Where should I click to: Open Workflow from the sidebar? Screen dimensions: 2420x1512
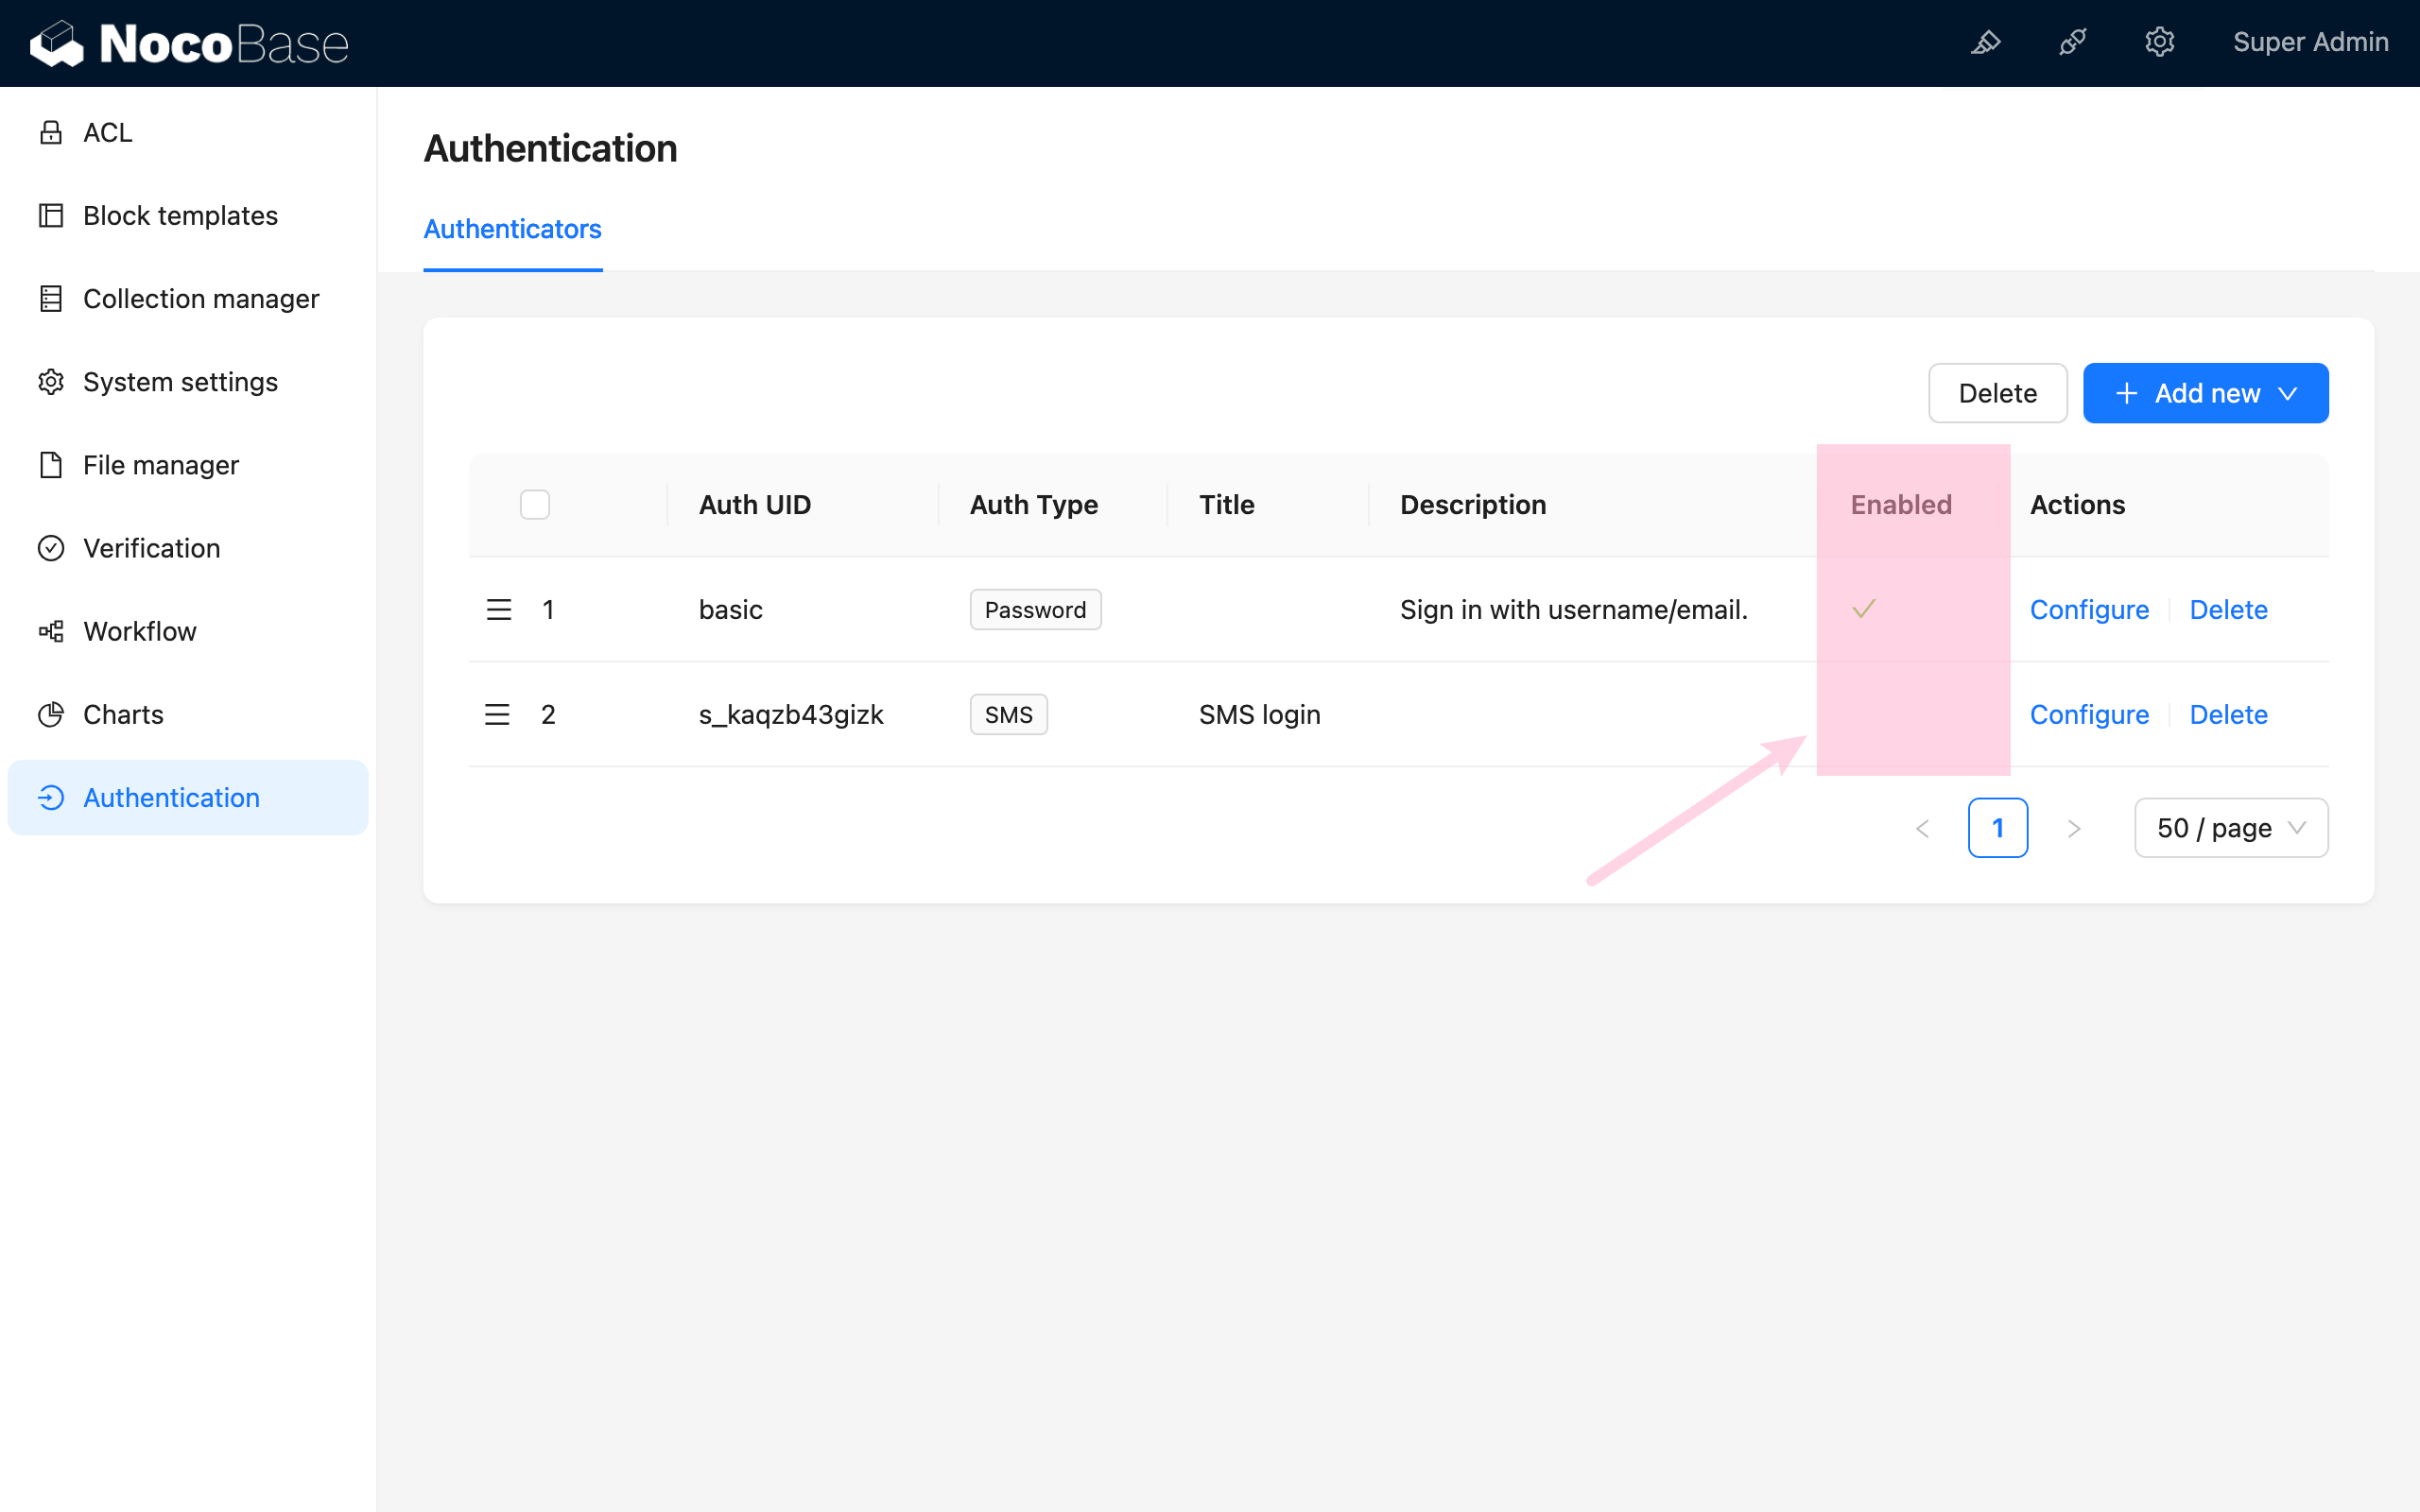140,631
